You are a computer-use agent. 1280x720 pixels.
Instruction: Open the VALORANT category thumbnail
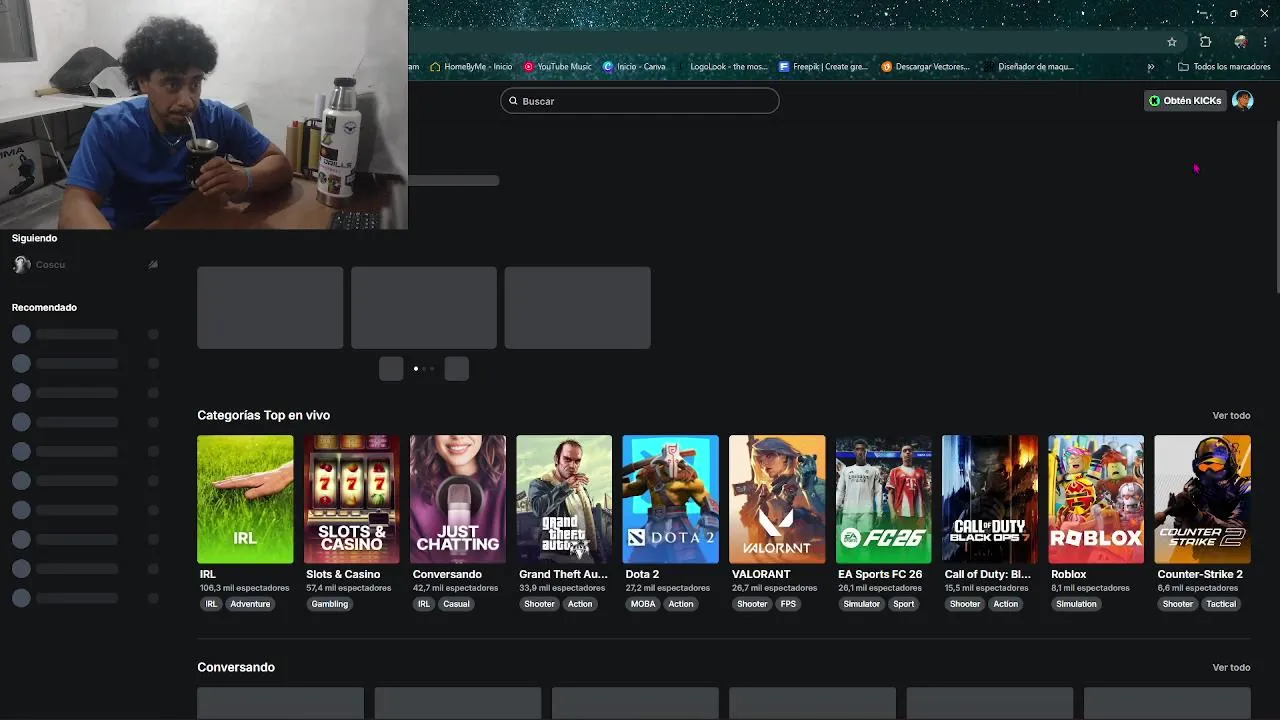coord(777,499)
